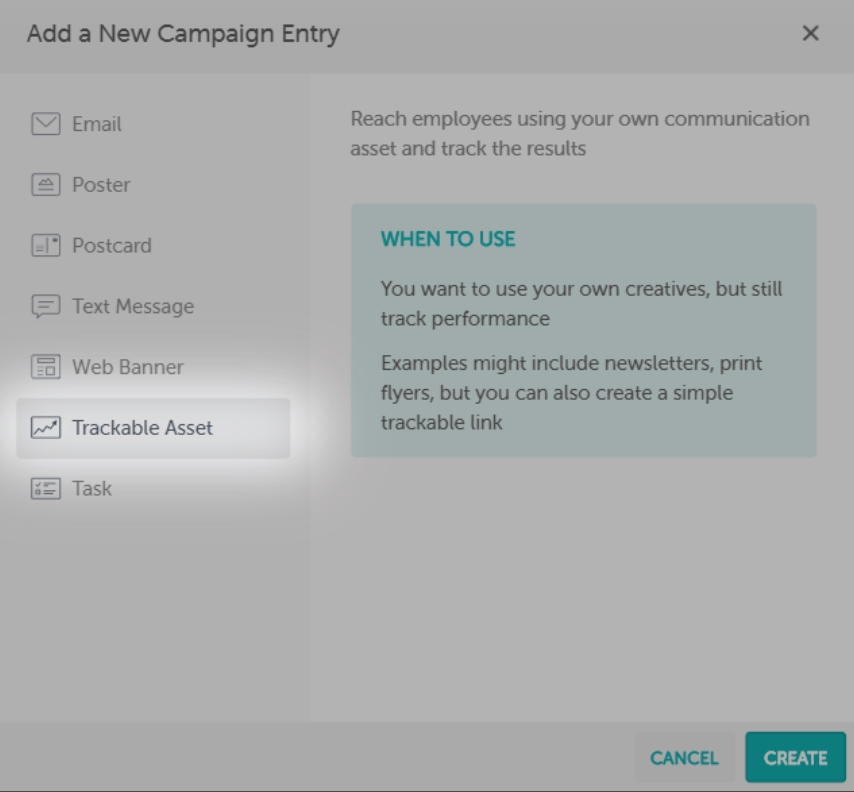This screenshot has width=854, height=792.
Task: Select the Email entry type label
Action: pos(97,124)
